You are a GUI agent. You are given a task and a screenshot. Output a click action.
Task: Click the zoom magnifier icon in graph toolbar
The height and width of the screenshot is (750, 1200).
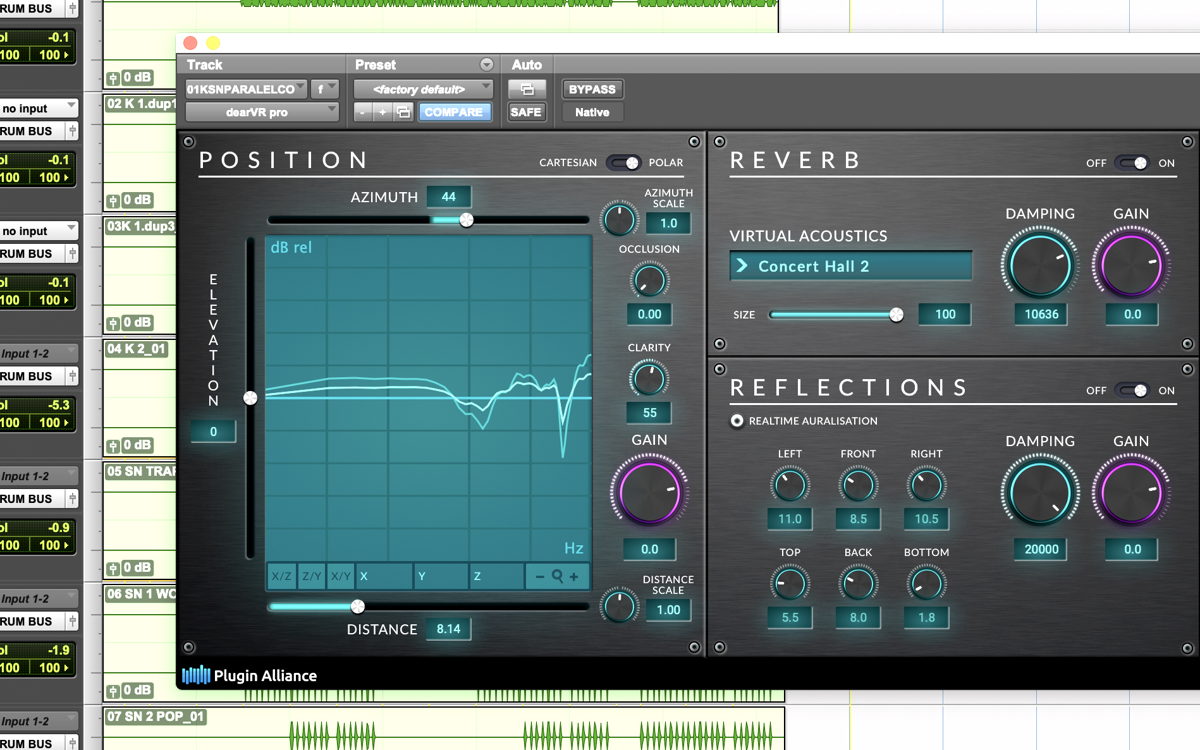tap(558, 576)
